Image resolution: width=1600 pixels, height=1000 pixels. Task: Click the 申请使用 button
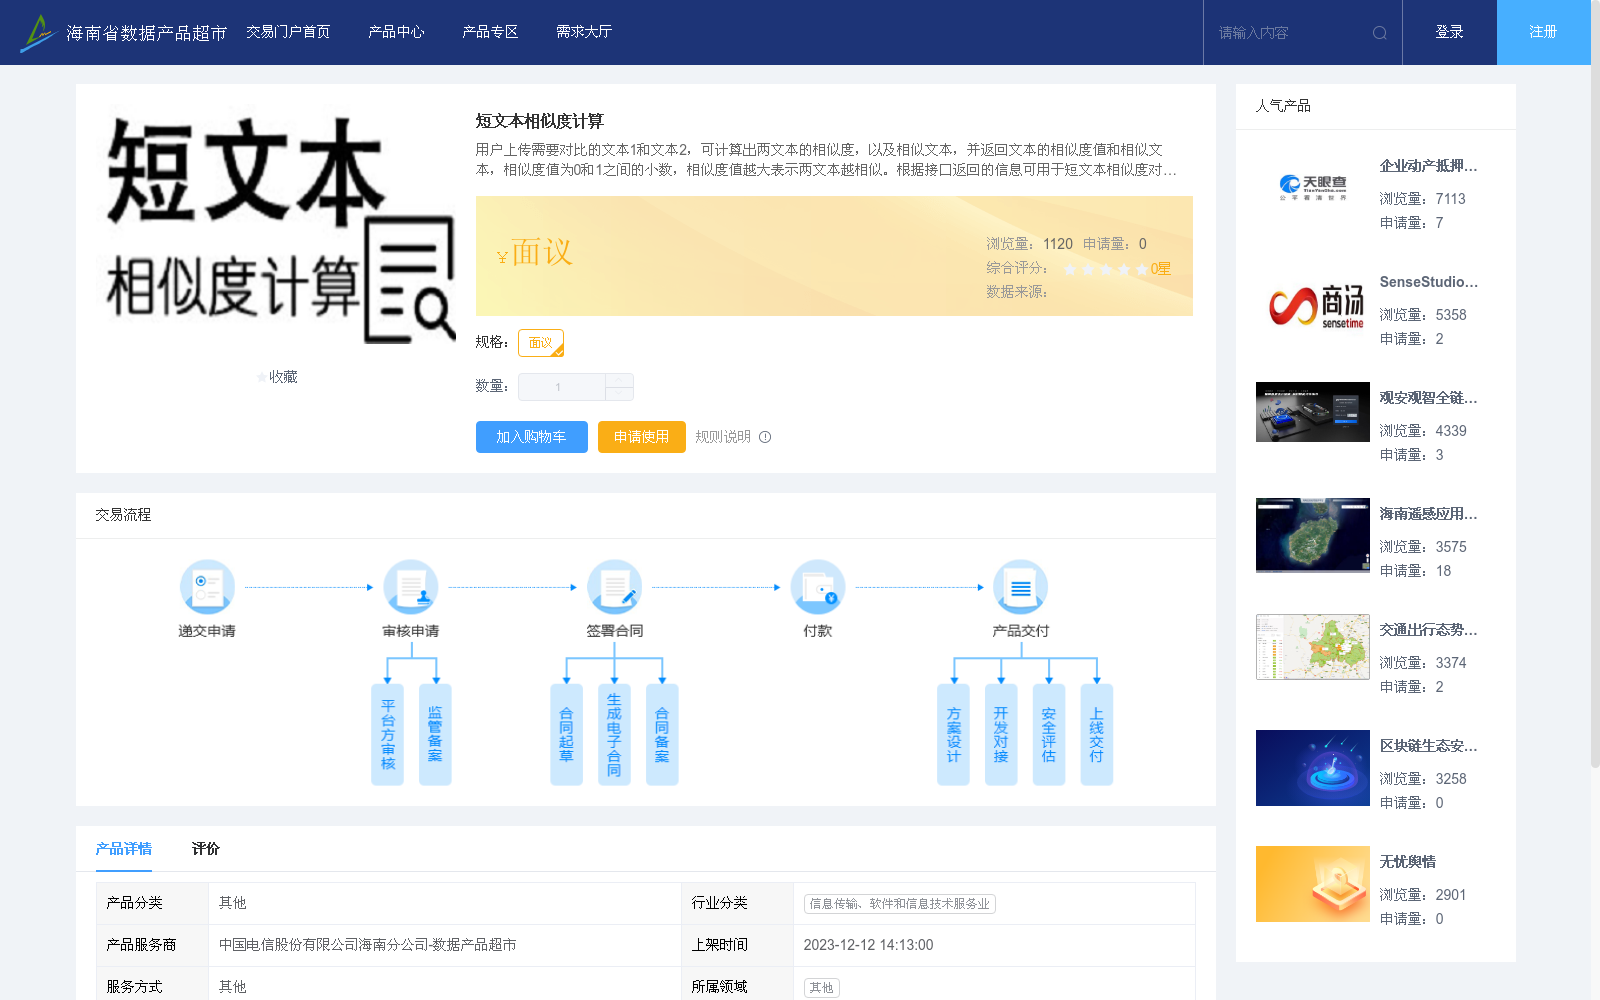pos(642,437)
